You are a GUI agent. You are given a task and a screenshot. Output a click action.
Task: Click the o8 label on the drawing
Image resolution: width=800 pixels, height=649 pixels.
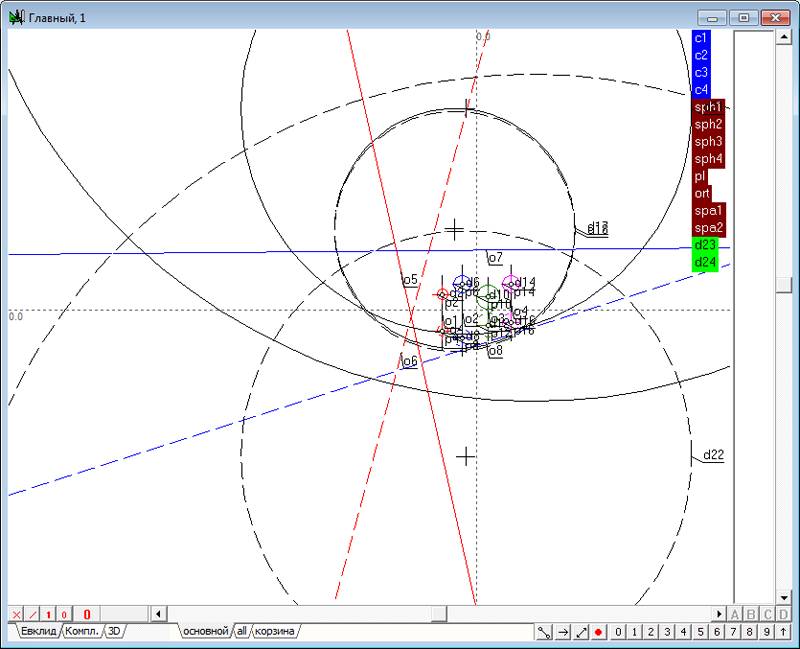495,351
